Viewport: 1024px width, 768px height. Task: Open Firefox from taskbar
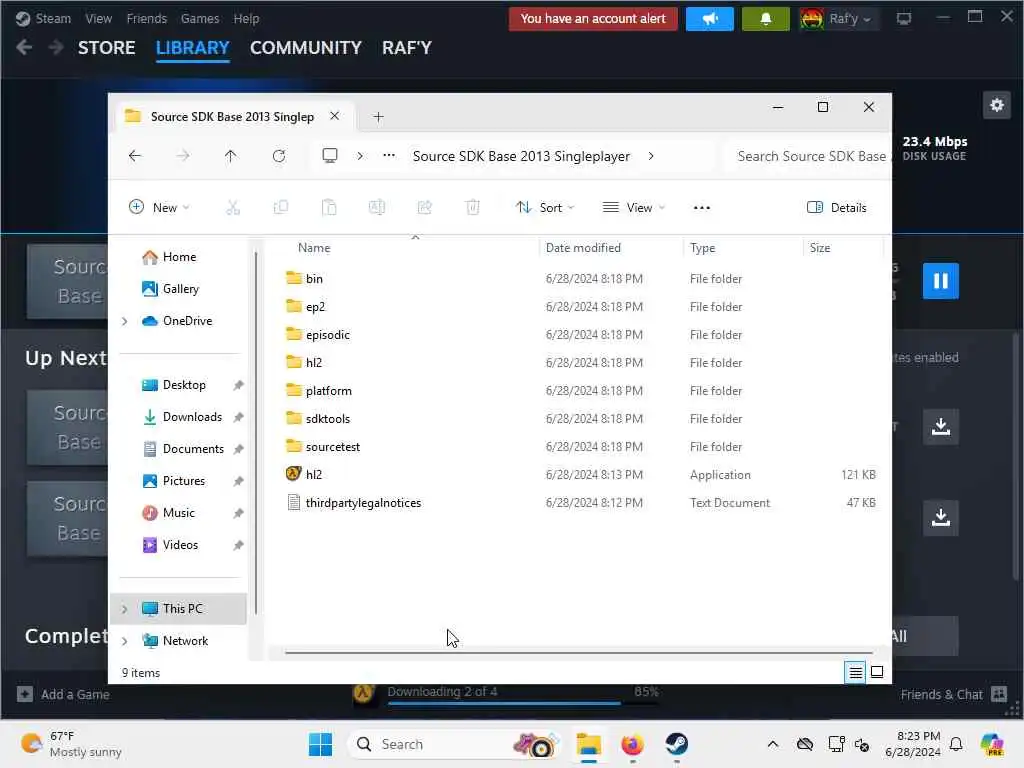click(632, 744)
